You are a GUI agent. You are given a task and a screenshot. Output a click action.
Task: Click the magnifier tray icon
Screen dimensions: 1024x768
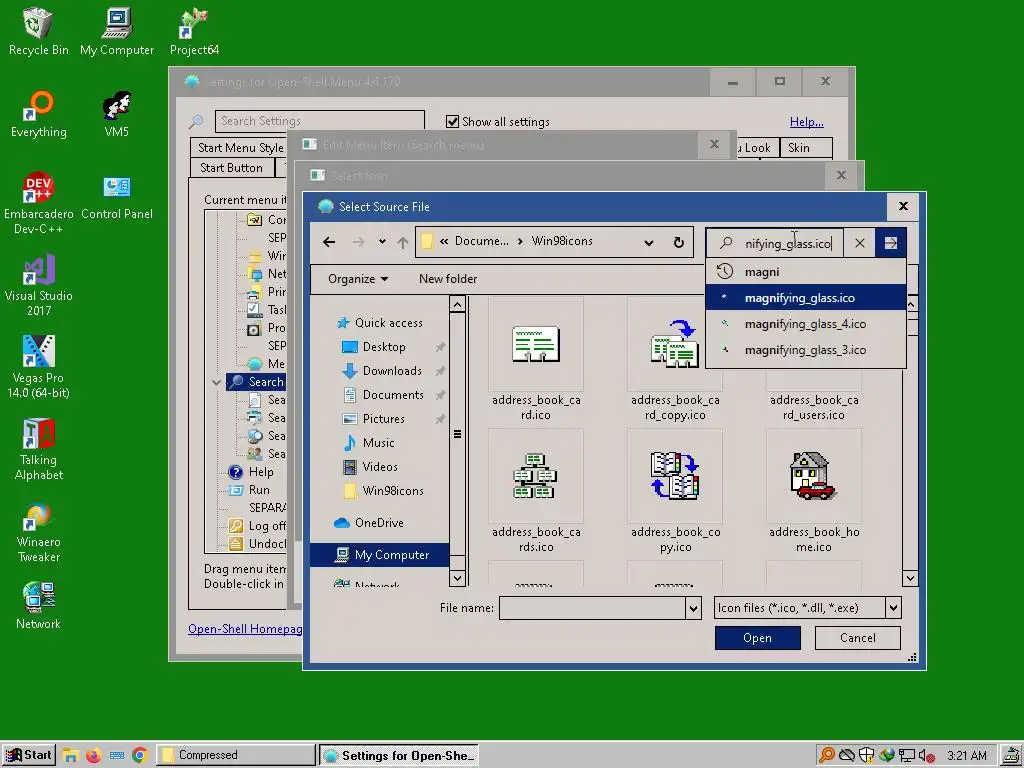[826, 756]
